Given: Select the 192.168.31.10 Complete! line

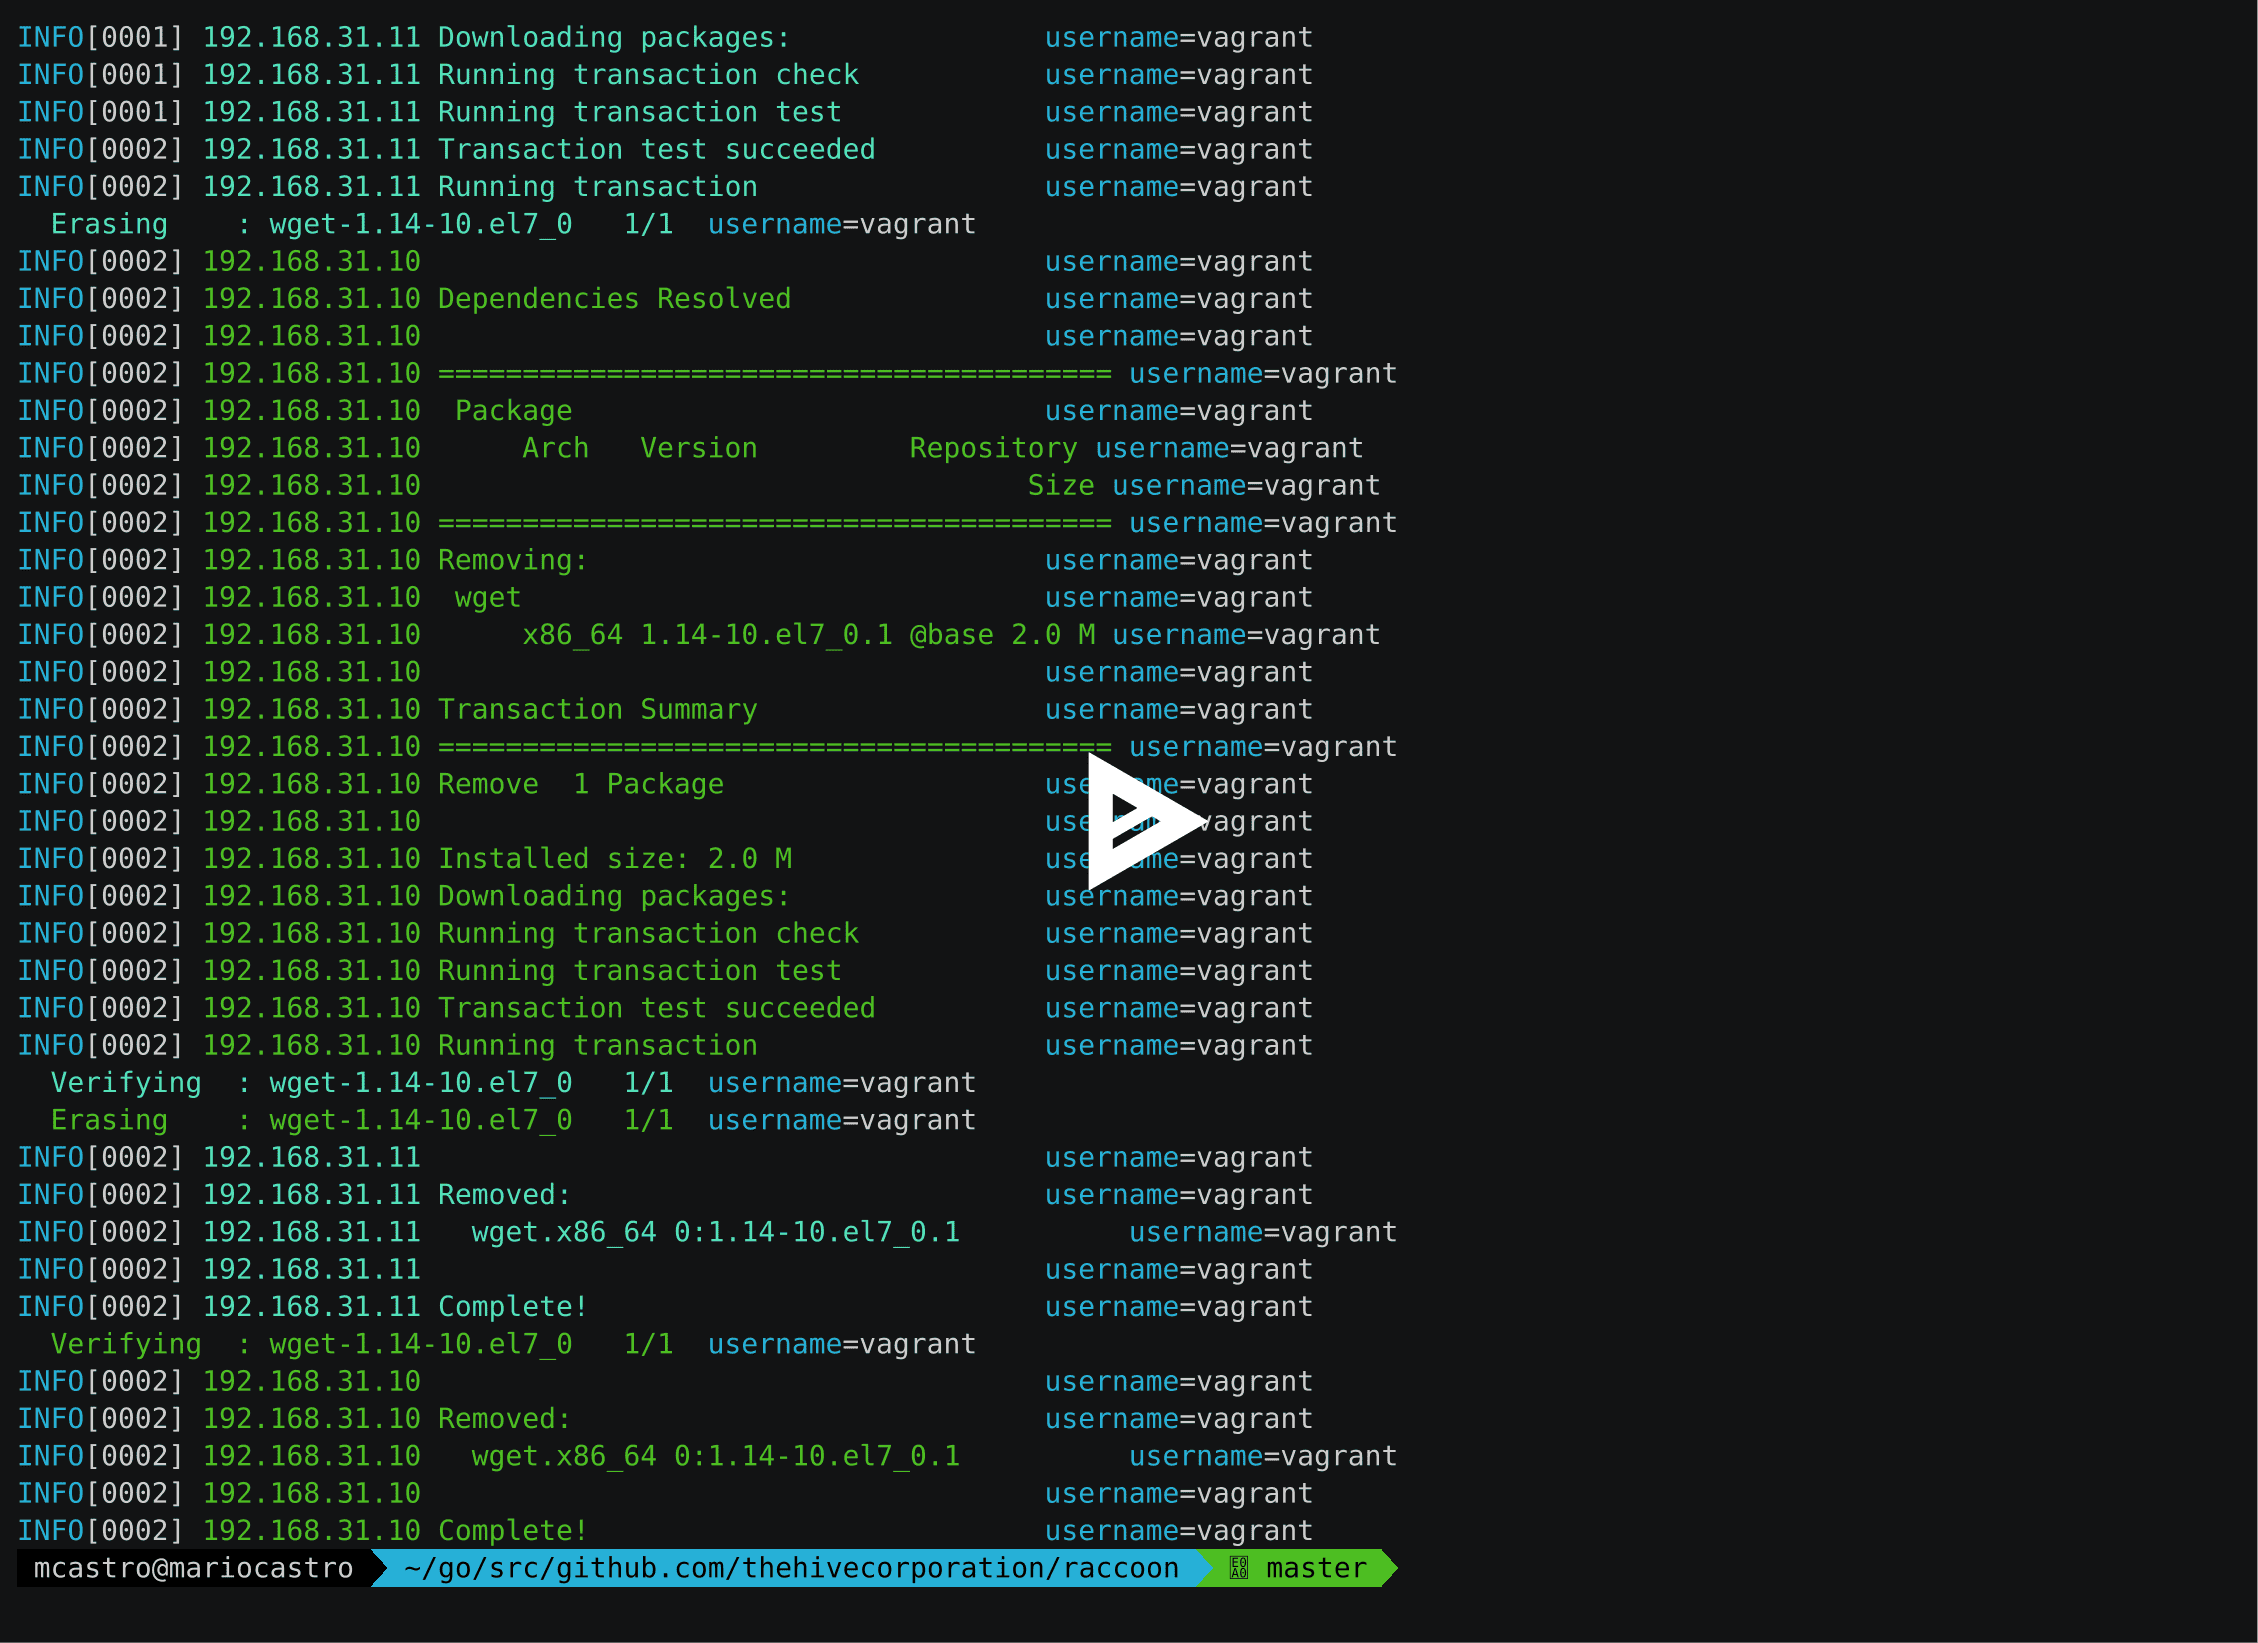Looking at the screenshot, I should 665,1531.
